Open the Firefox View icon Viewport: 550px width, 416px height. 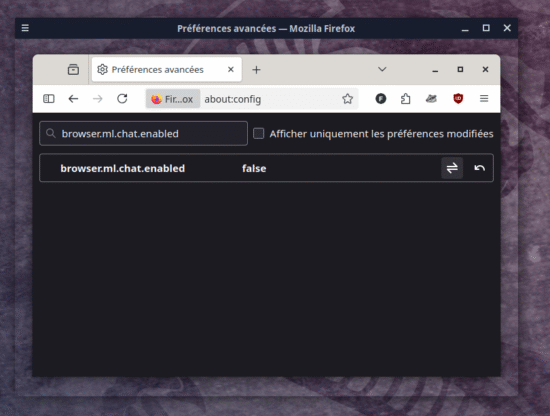(x=73, y=69)
